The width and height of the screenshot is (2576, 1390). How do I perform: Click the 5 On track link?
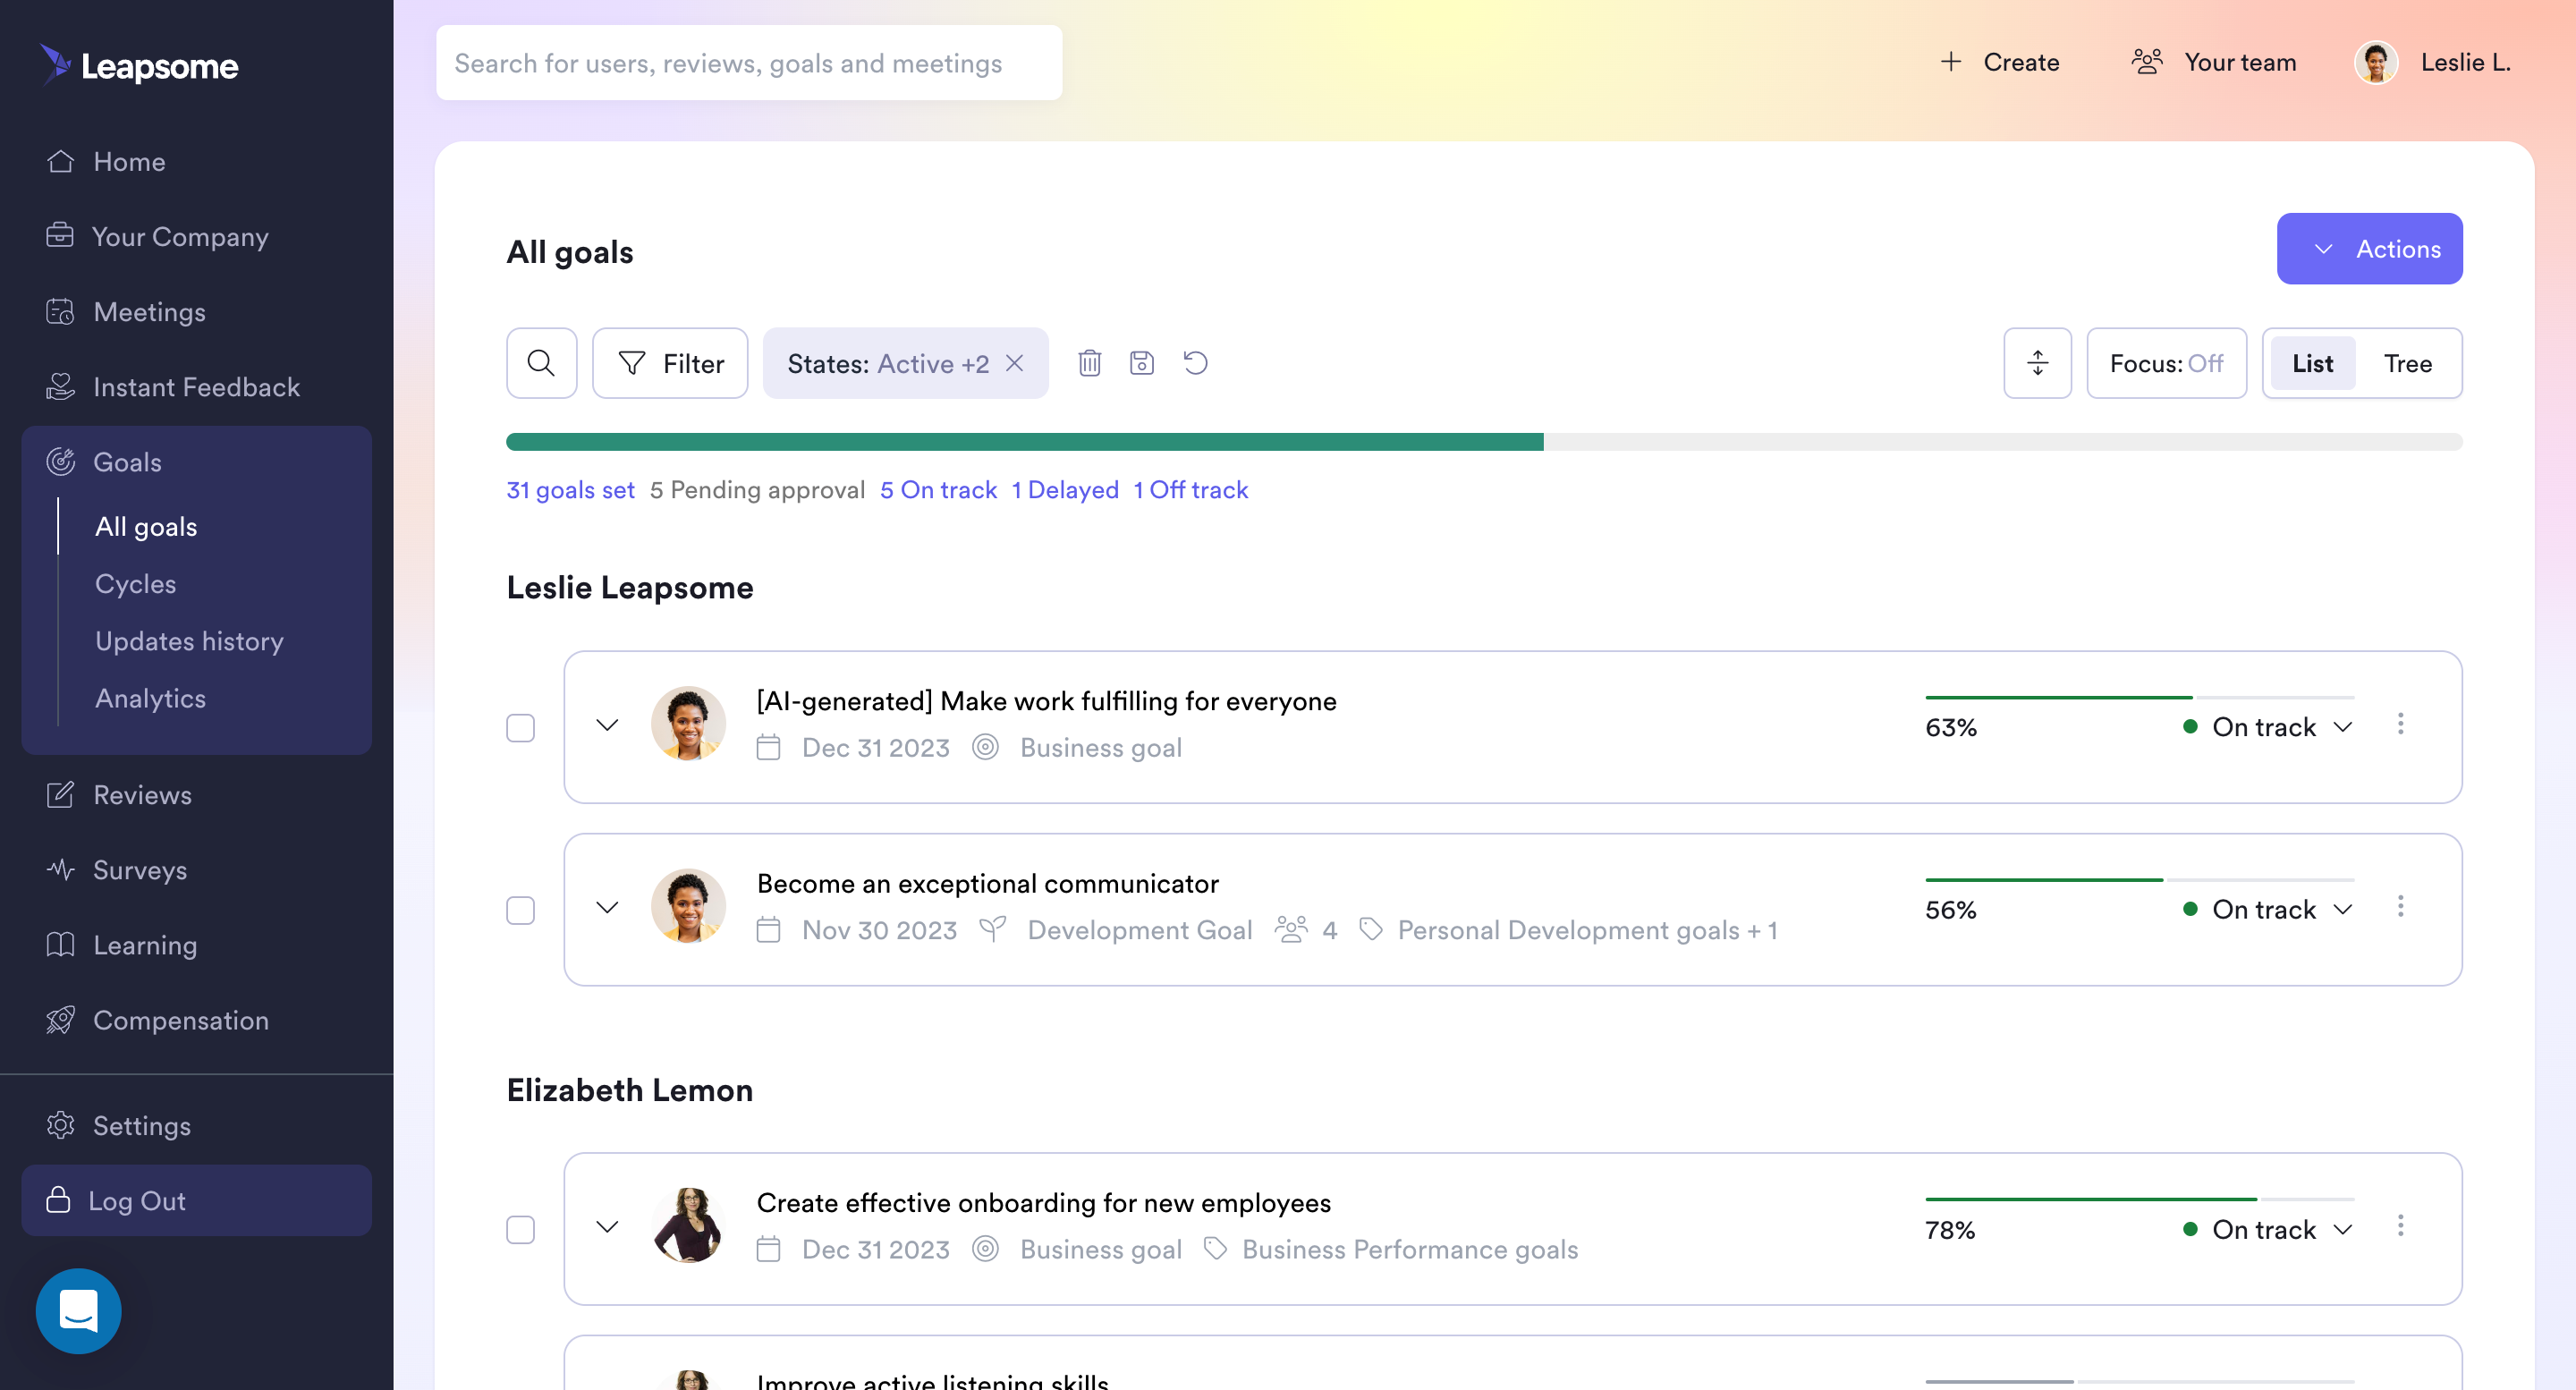pos(938,490)
